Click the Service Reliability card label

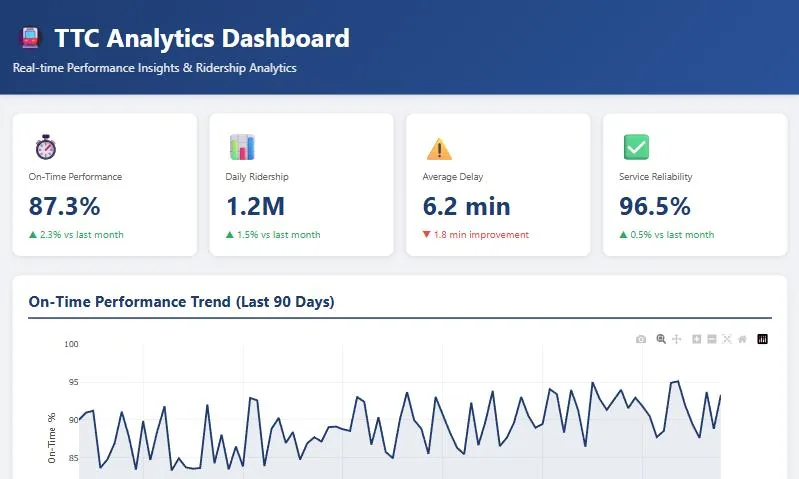(656, 177)
